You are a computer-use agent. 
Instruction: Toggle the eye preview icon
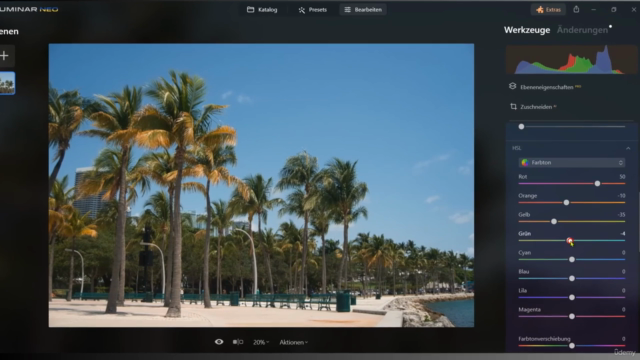pyautogui.click(x=219, y=342)
